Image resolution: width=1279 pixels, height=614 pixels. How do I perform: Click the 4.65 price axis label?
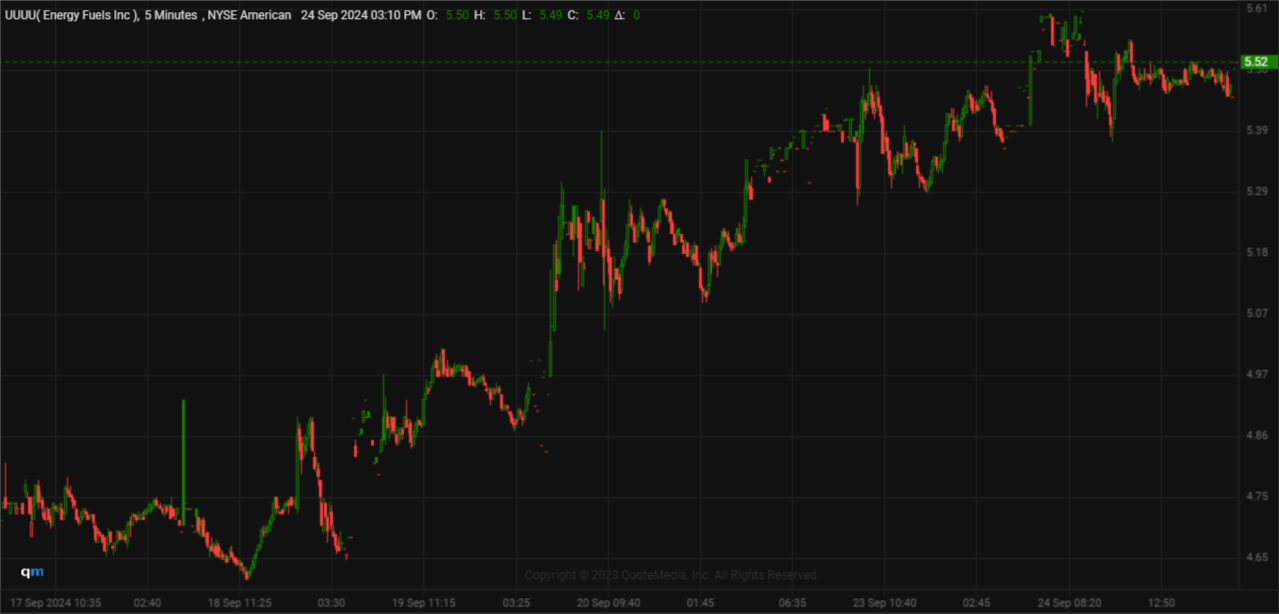click(x=1256, y=557)
